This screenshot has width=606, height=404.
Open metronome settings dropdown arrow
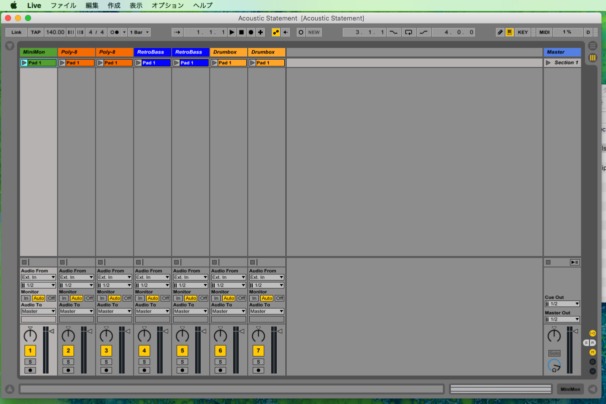[x=124, y=32]
